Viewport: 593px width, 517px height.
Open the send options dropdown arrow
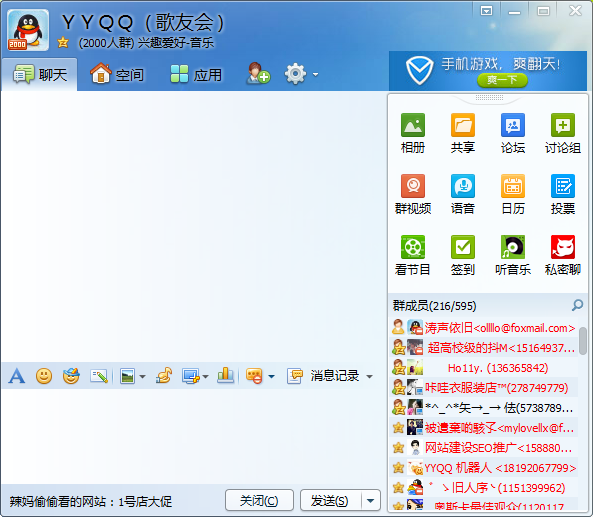tap(371, 501)
